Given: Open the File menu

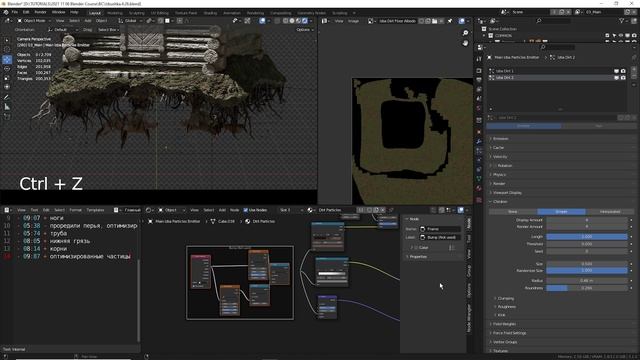Looking at the screenshot, I should point(15,12).
